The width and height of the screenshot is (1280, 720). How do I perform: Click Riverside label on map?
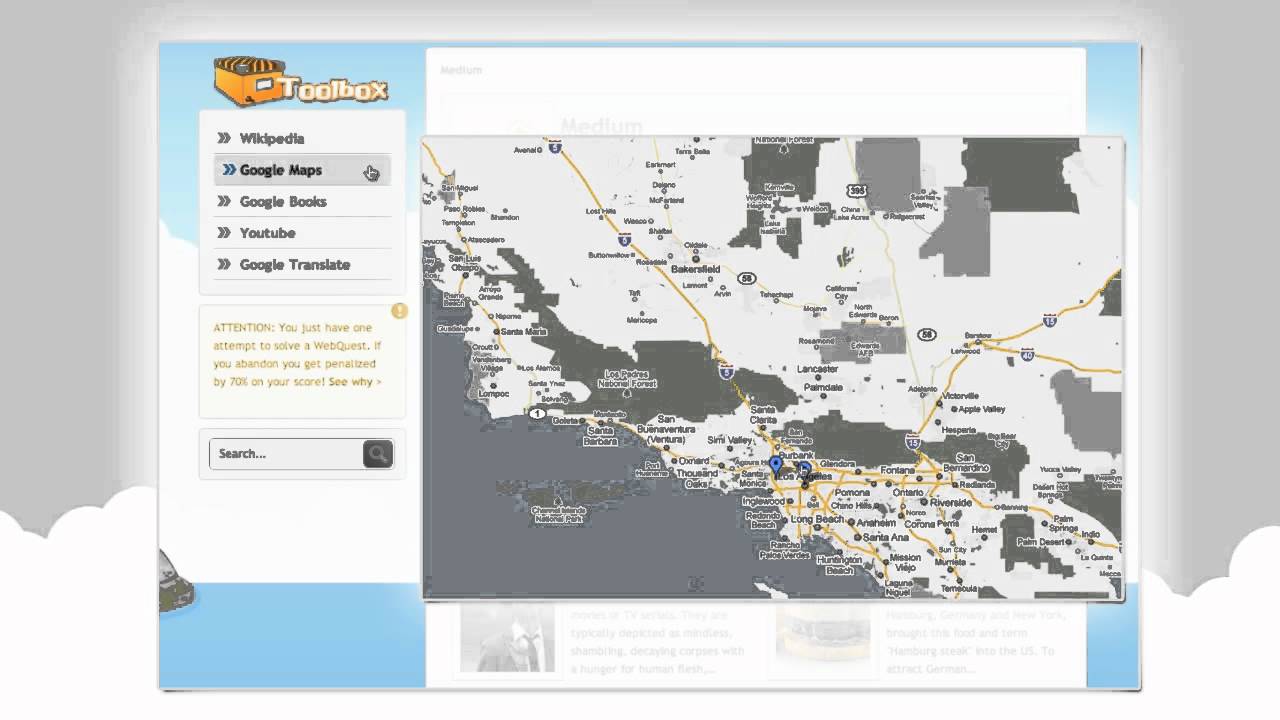pos(950,503)
